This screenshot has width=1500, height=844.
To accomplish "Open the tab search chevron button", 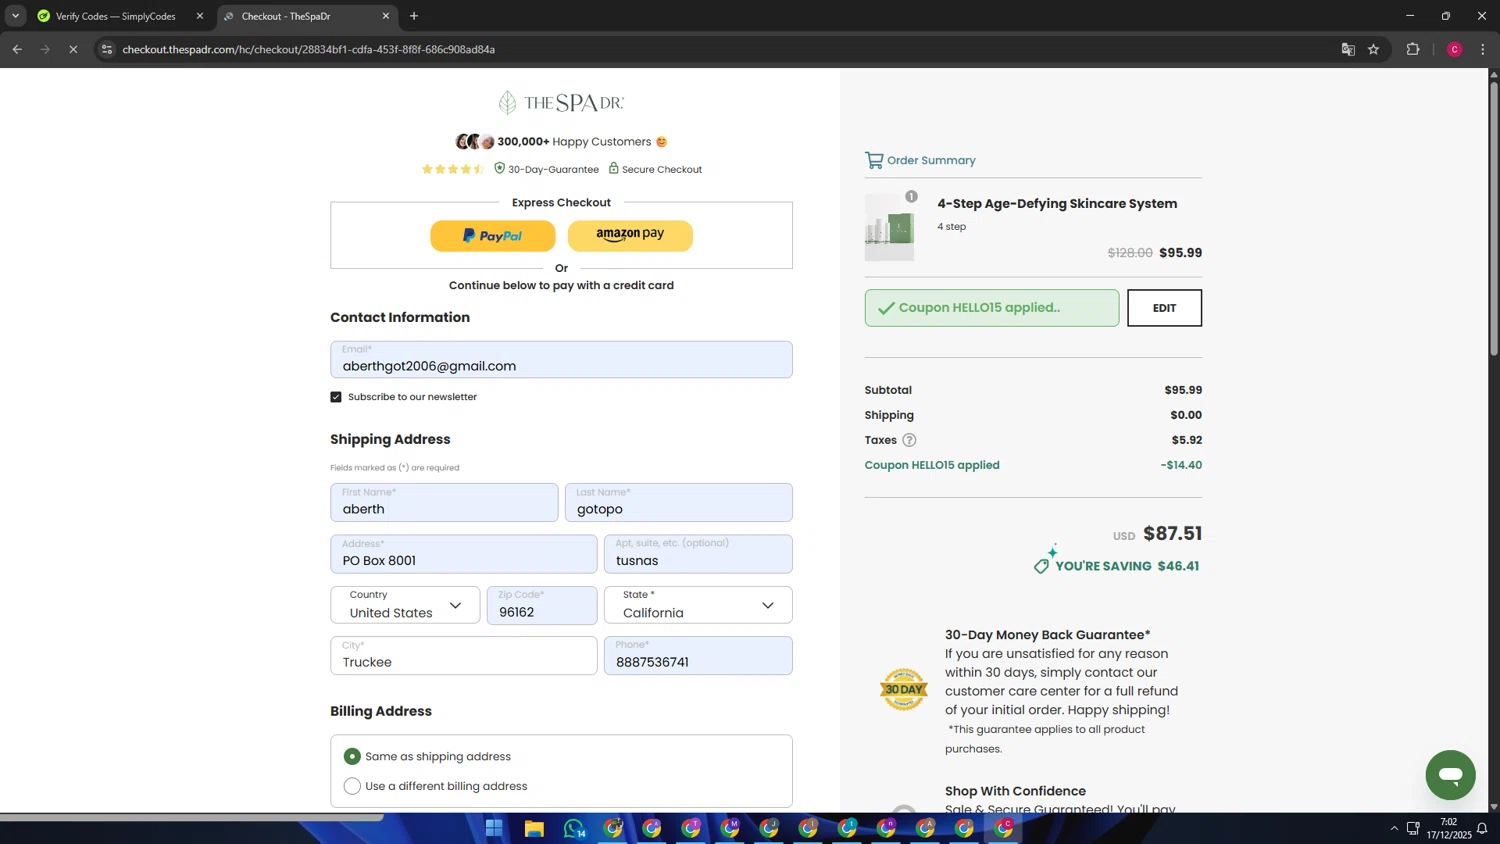I will (x=15, y=16).
